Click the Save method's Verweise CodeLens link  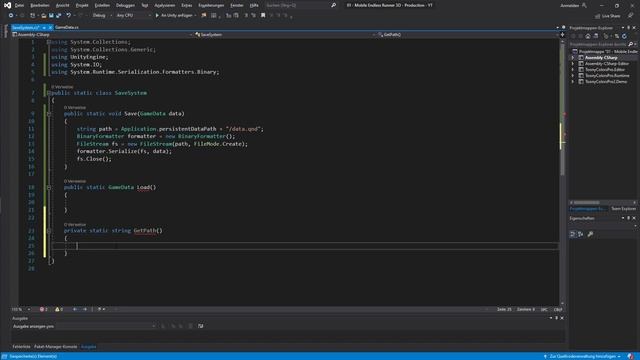point(75,107)
